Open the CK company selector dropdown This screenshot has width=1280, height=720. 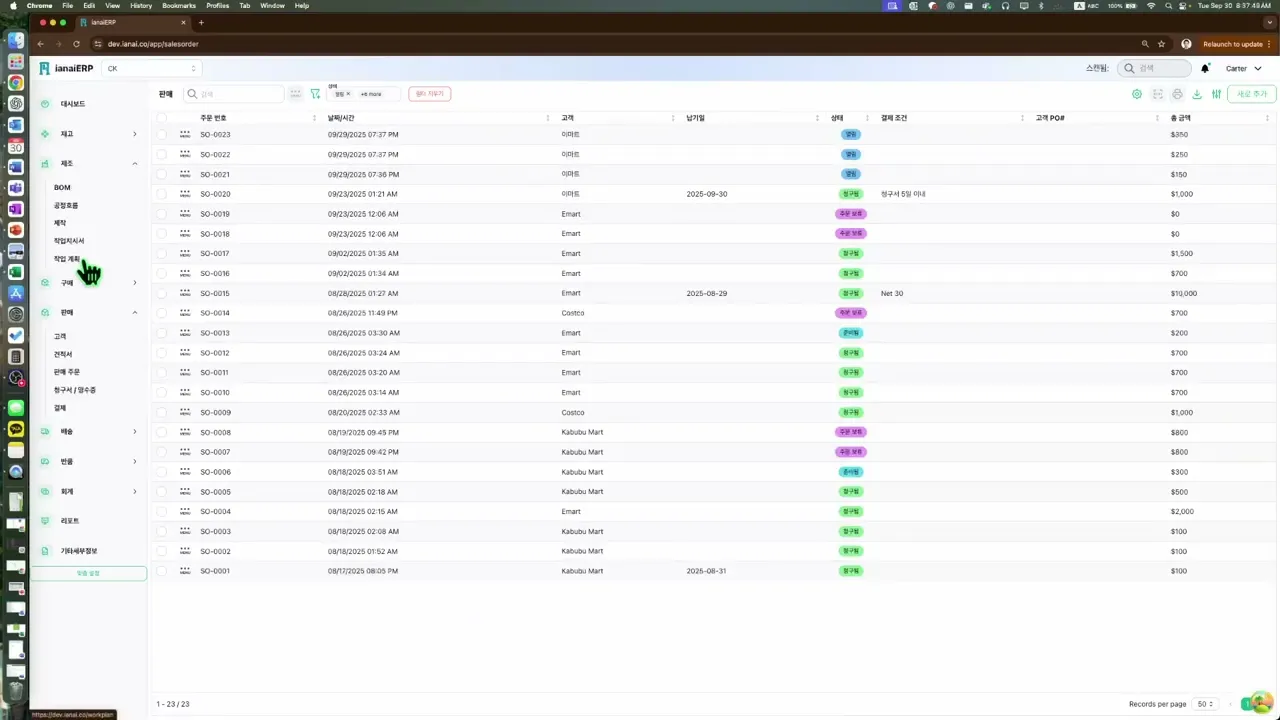(x=151, y=69)
